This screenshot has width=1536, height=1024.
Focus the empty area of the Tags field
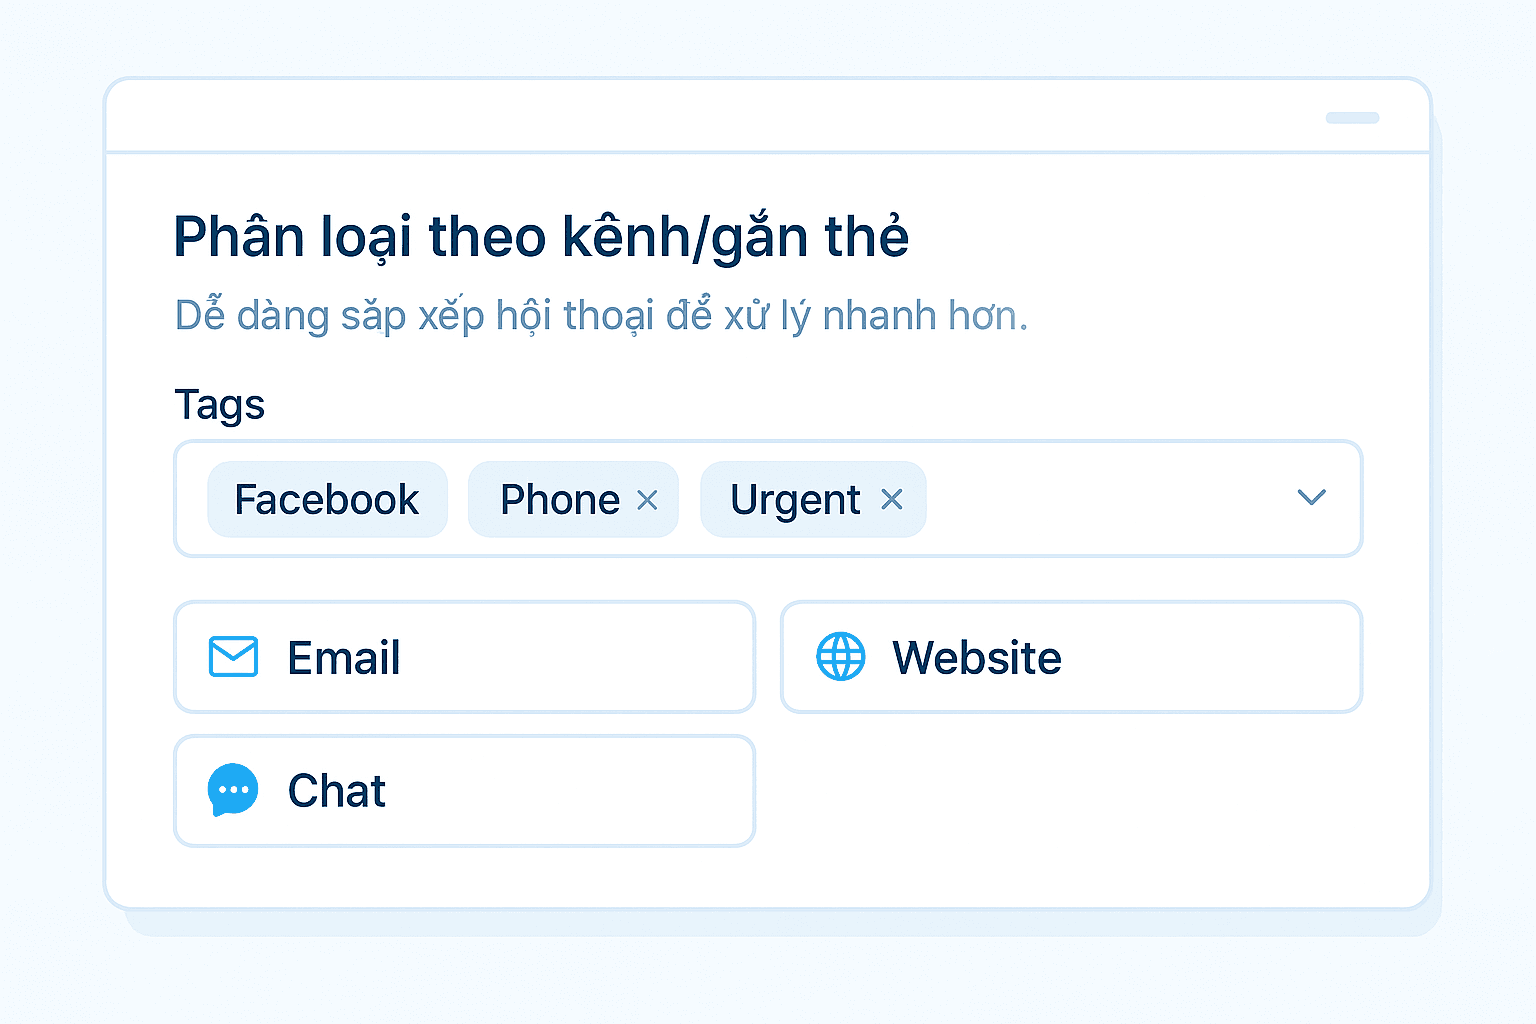[x=1100, y=499]
